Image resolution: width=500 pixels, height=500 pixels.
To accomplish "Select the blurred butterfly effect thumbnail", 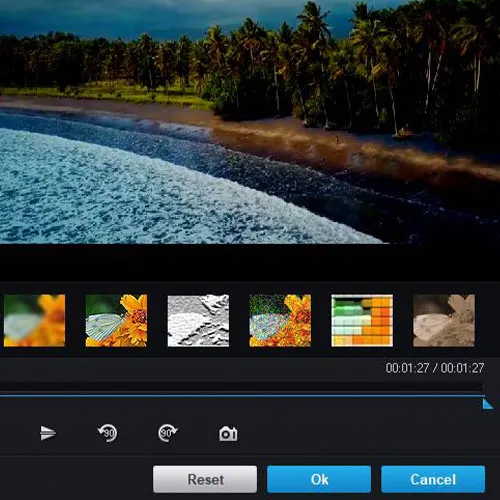I will click(x=34, y=320).
